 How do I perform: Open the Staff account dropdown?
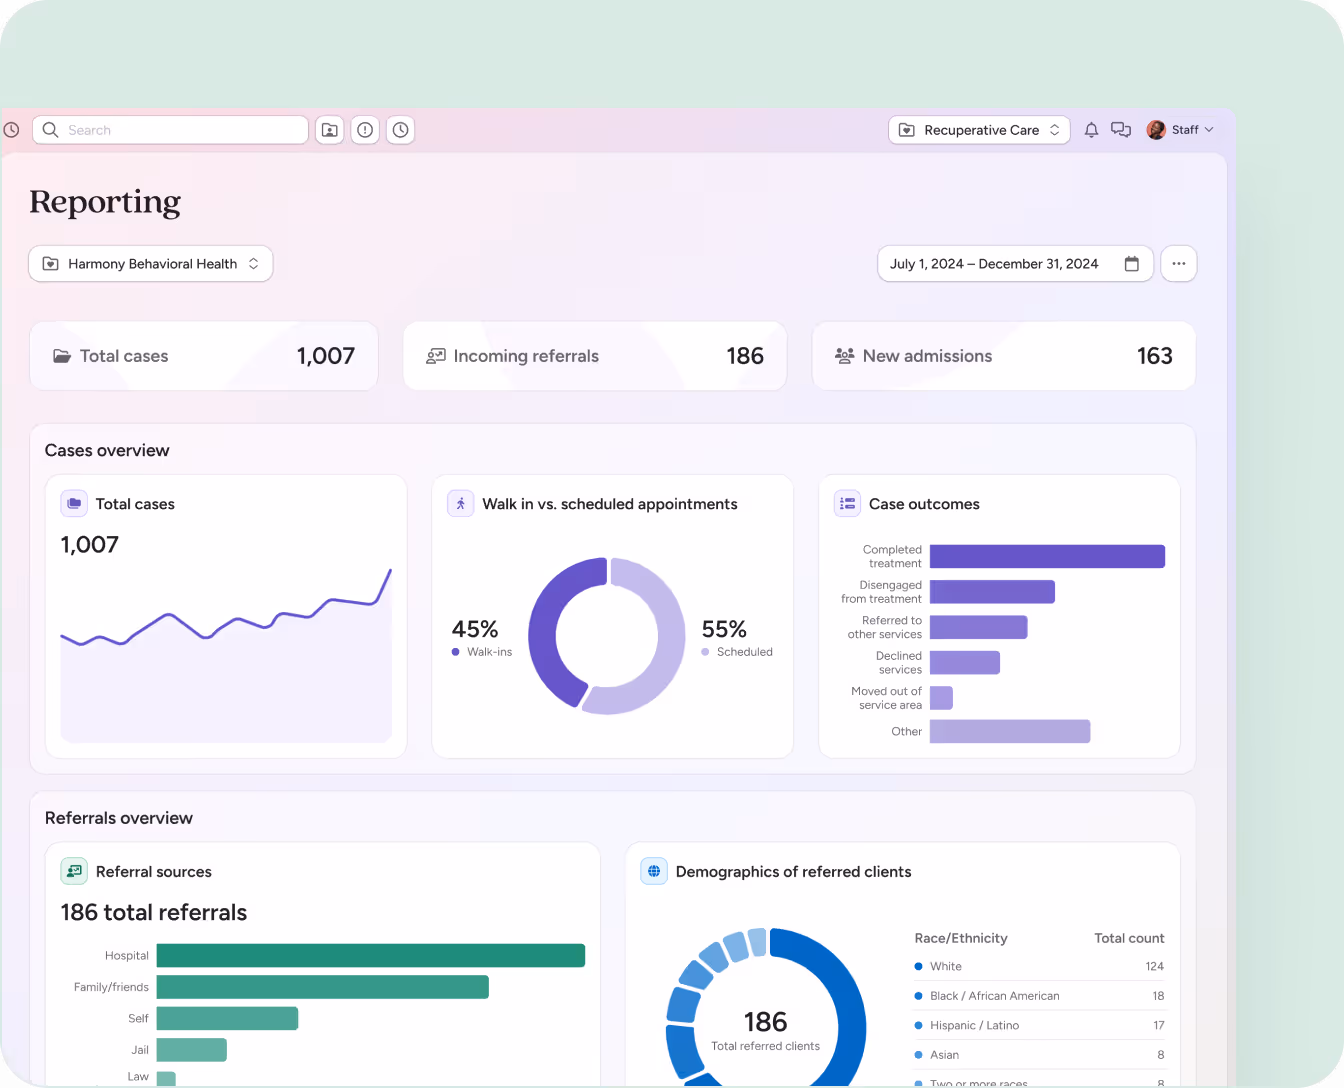point(1181,130)
